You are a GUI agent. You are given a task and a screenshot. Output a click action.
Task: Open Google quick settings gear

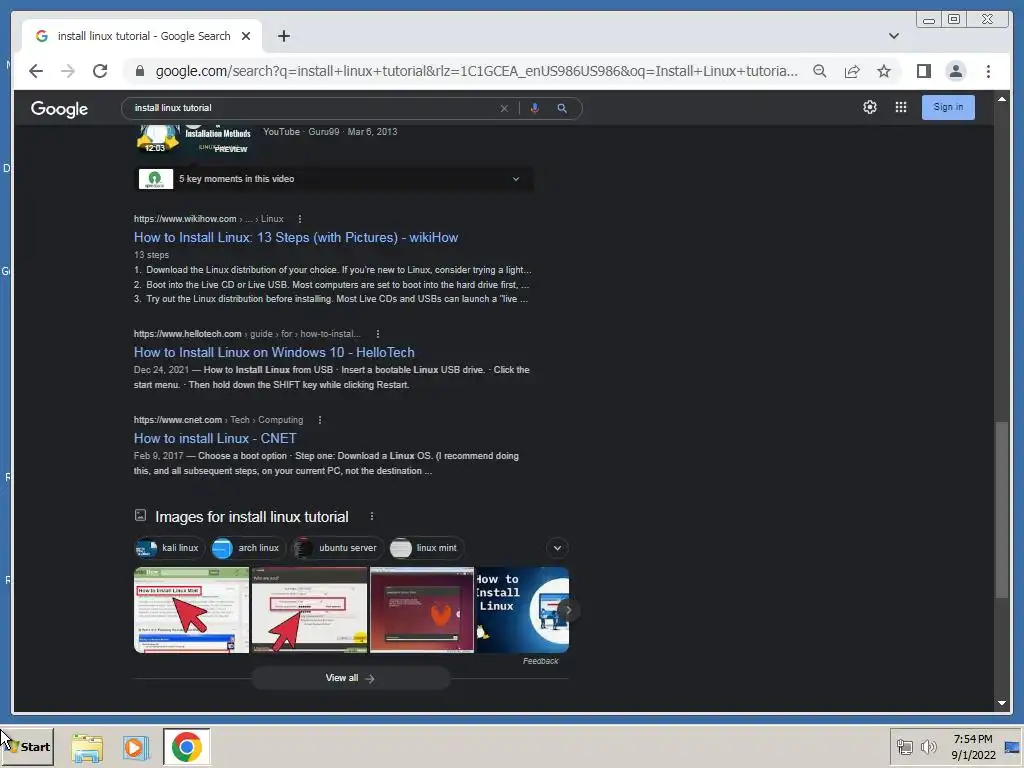click(x=869, y=107)
